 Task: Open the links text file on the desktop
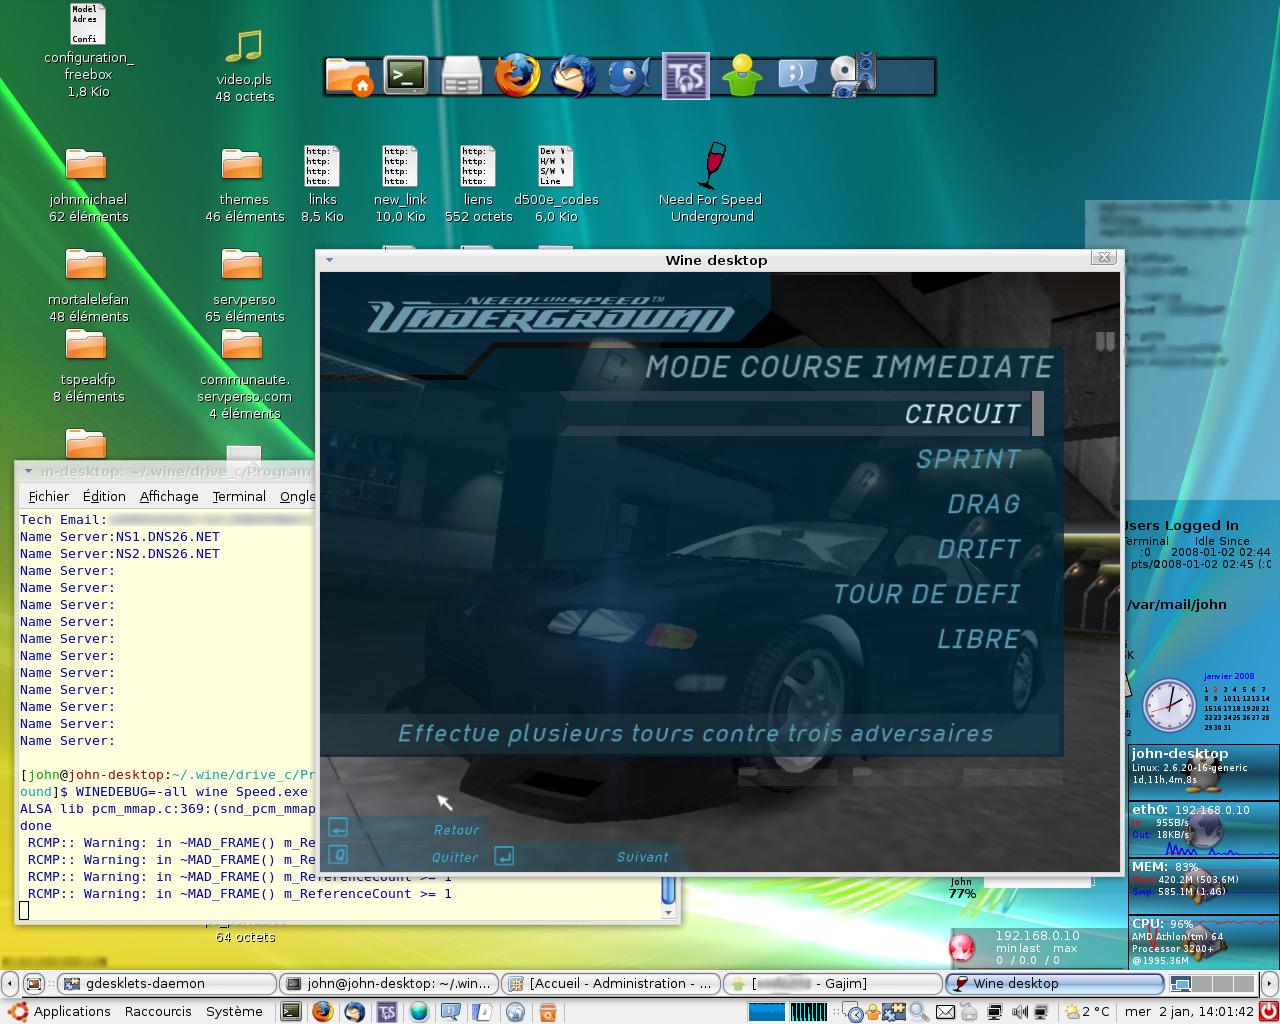click(x=322, y=185)
